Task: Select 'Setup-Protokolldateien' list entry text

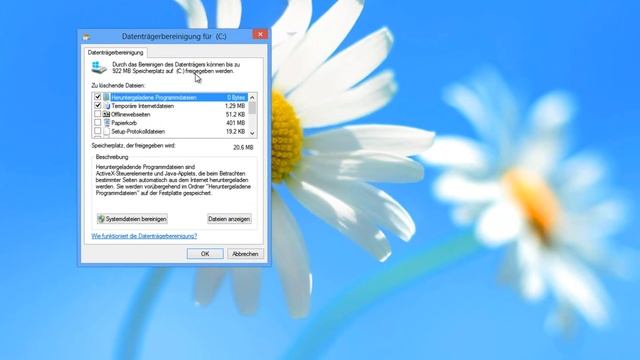Action: coord(138,131)
